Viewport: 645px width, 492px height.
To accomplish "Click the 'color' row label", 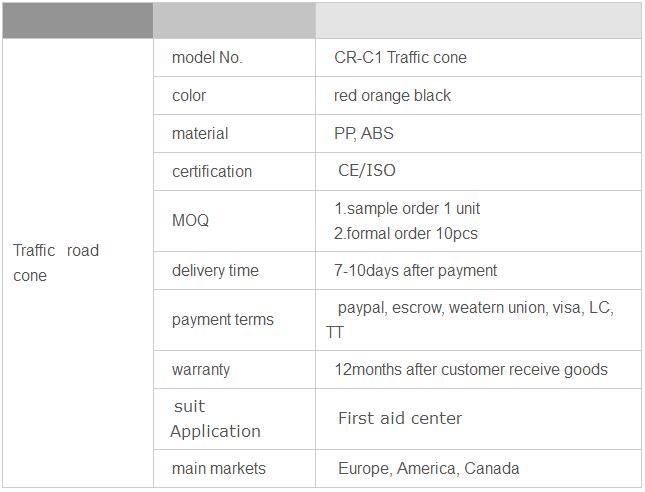I will (189, 95).
